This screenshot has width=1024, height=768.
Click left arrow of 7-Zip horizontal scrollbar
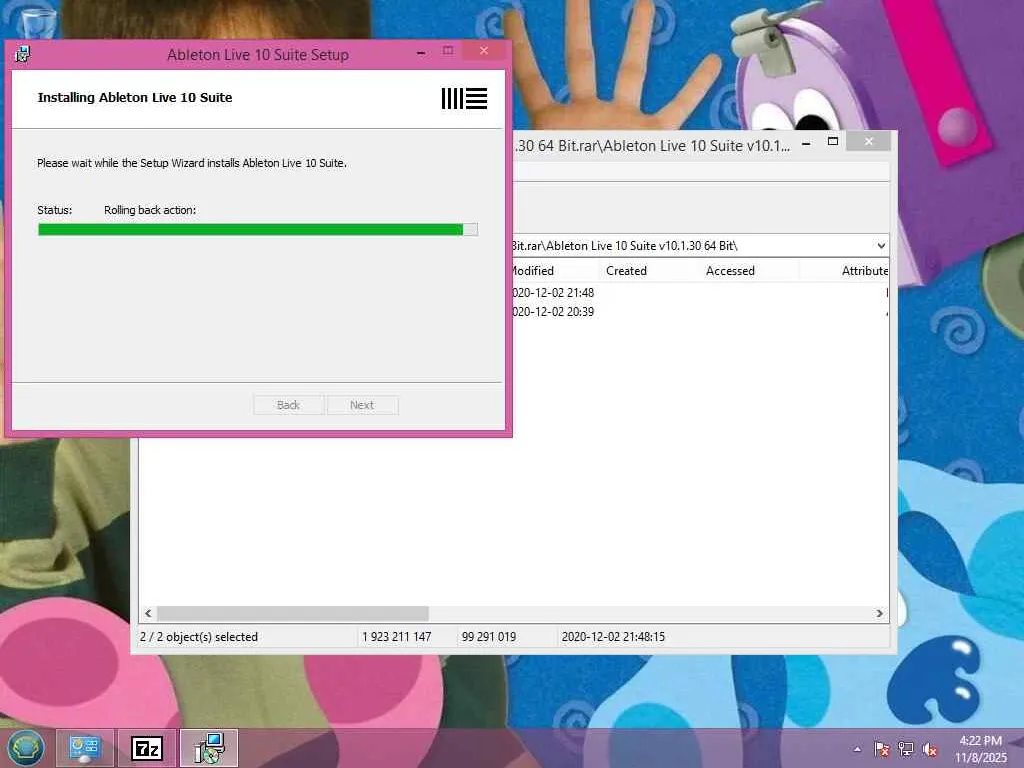pyautogui.click(x=148, y=613)
